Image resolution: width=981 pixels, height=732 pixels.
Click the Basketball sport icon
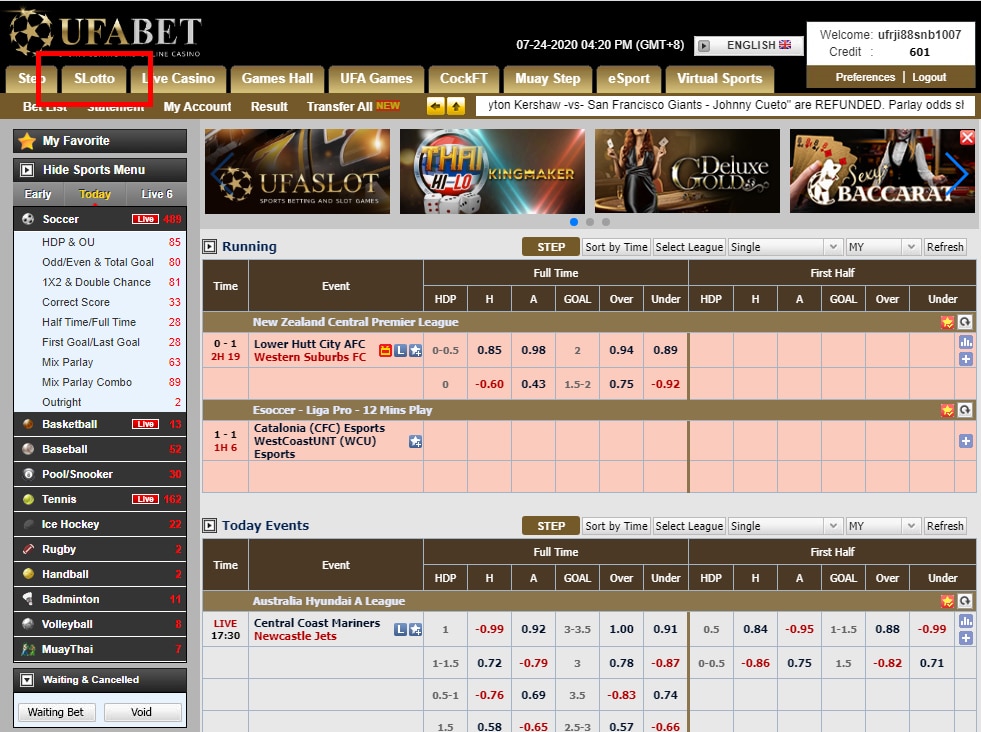28,424
